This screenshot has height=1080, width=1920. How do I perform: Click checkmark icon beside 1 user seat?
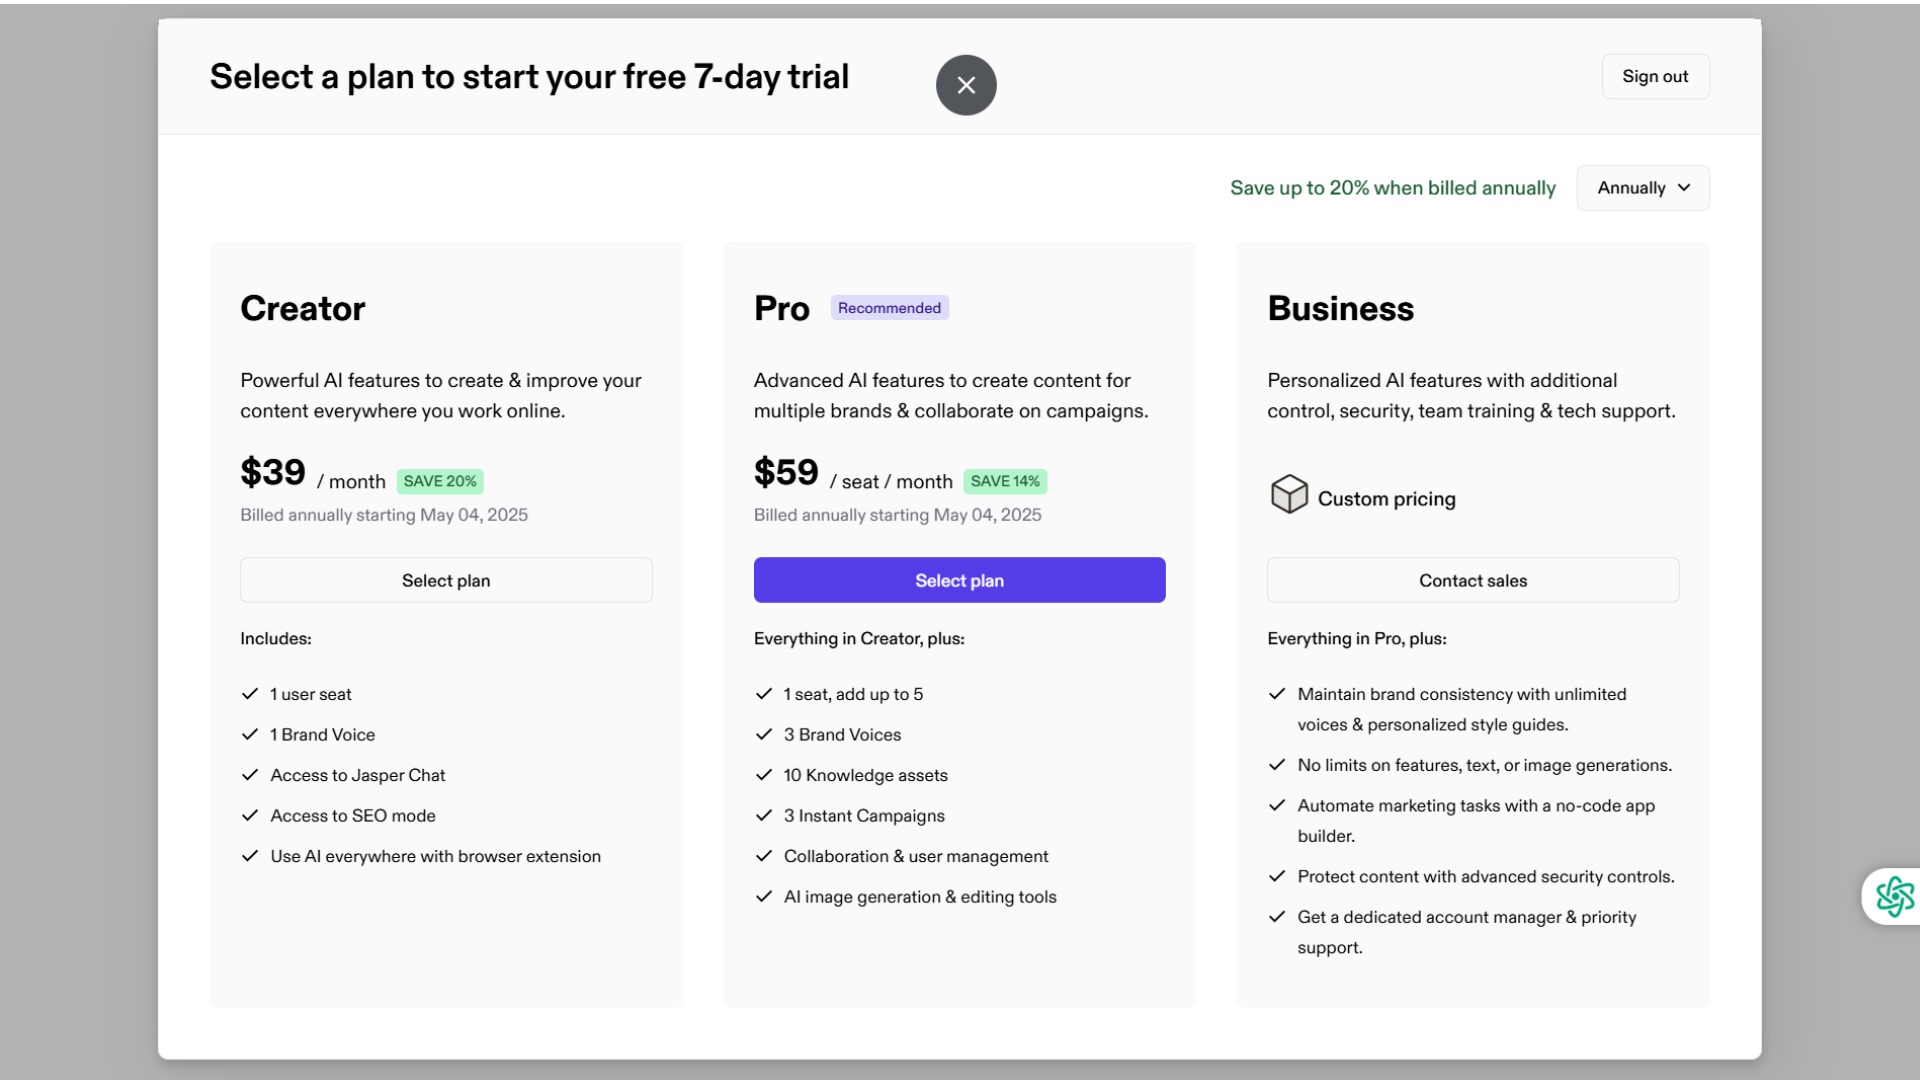[x=250, y=694]
